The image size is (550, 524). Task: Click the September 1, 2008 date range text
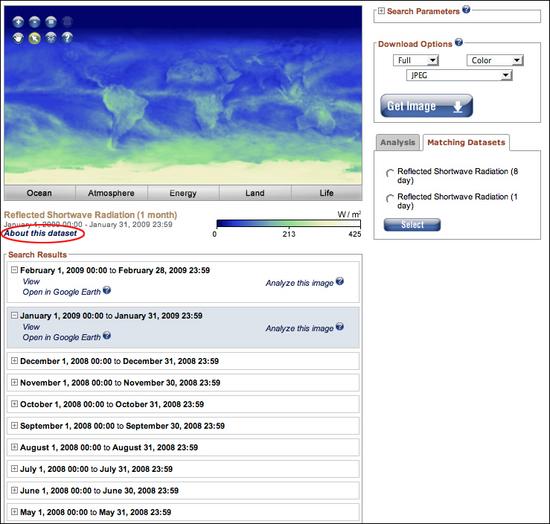[122, 426]
